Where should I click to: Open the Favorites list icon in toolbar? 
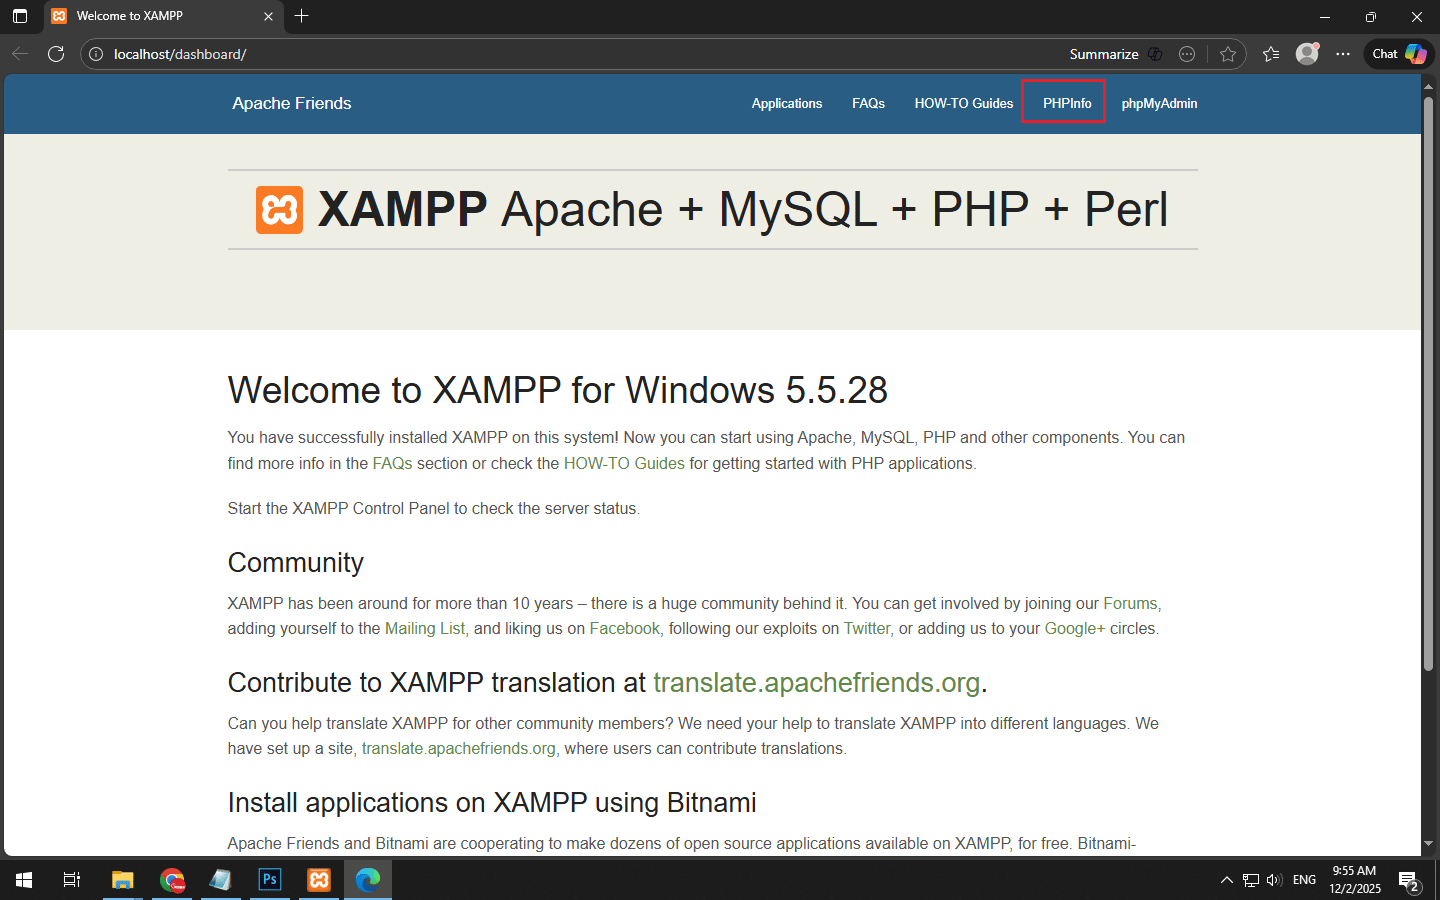click(x=1271, y=54)
